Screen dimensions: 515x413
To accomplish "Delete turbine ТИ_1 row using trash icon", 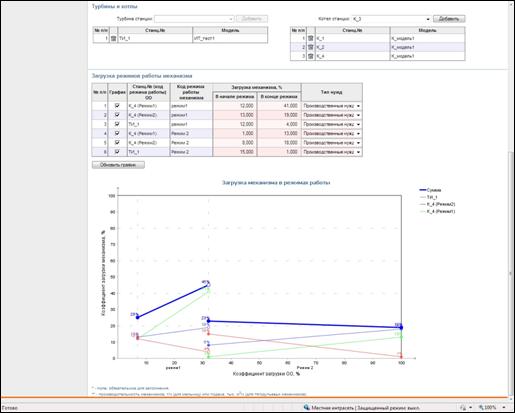I will [113, 39].
